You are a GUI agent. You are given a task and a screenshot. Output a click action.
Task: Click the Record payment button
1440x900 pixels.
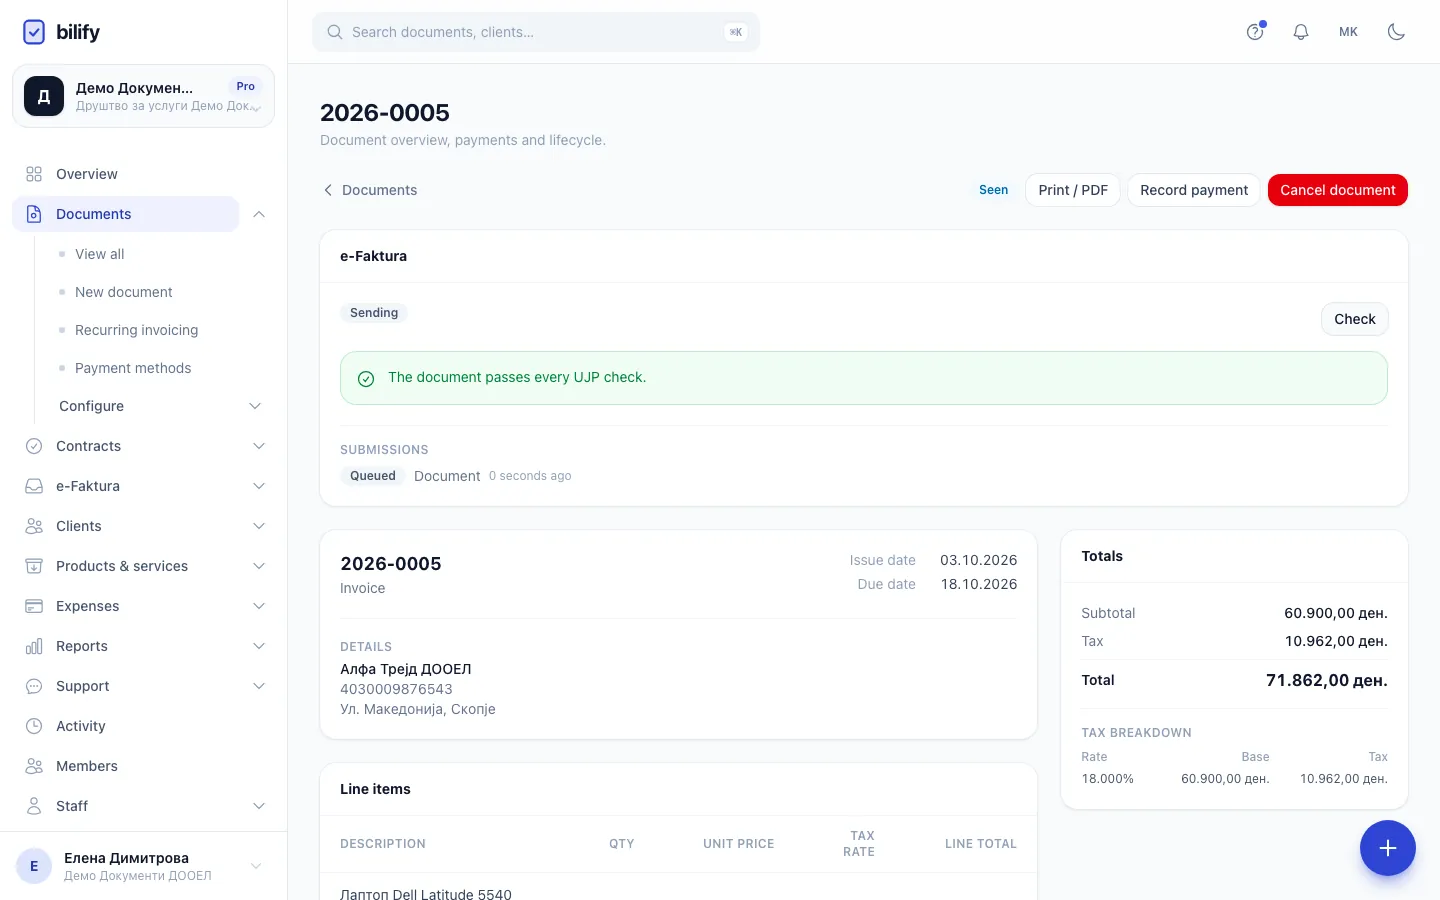pos(1194,190)
